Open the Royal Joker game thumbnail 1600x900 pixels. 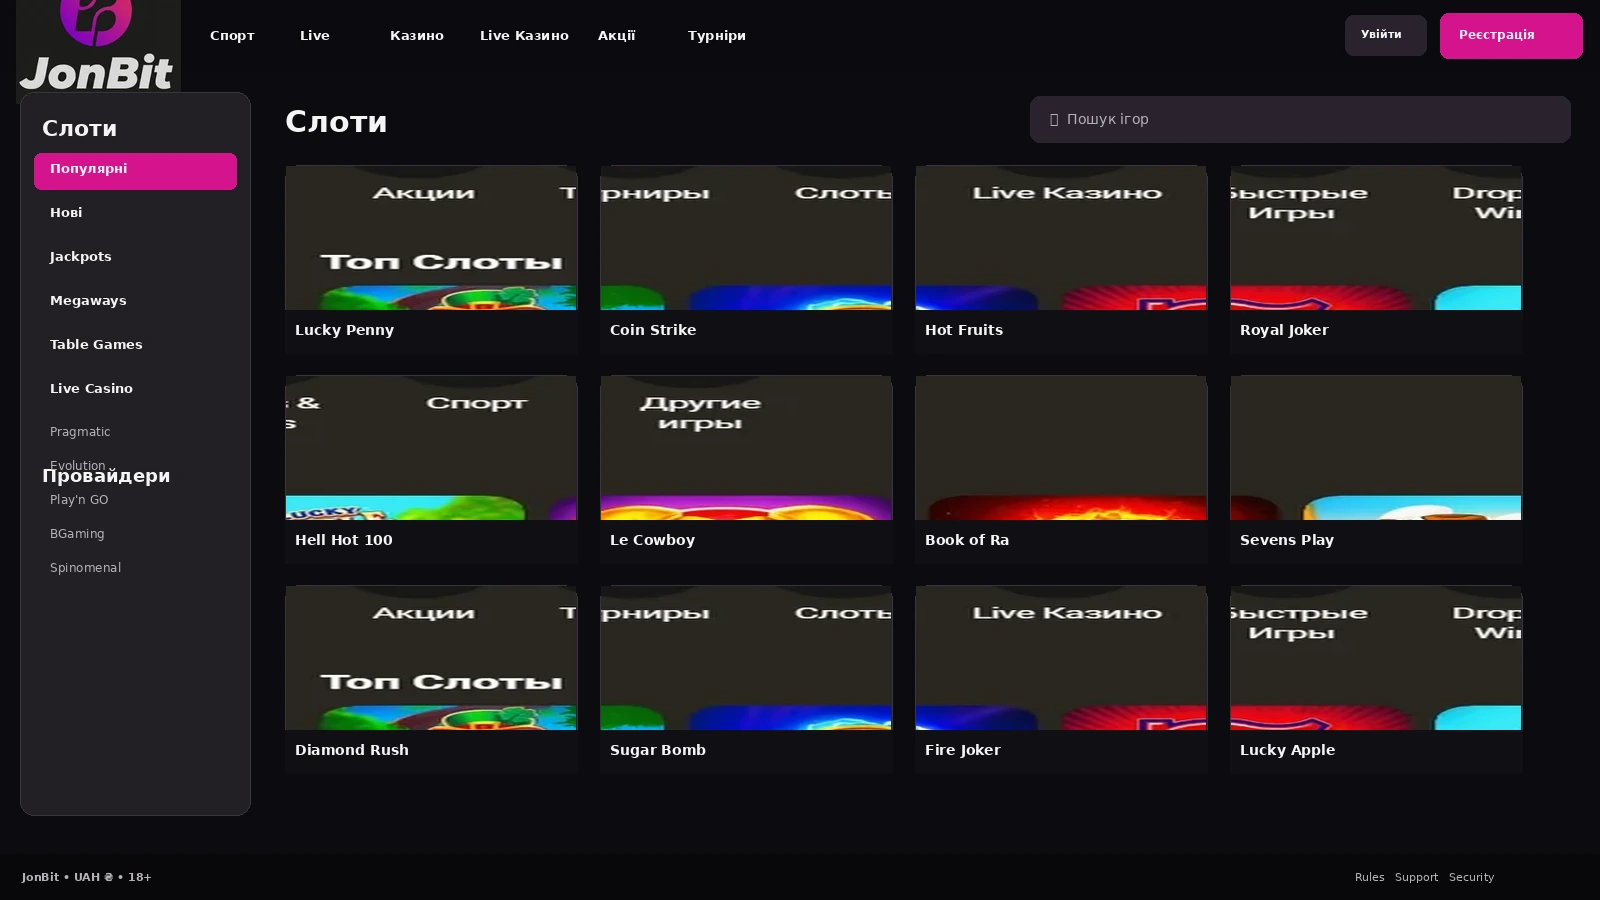pos(1376,238)
